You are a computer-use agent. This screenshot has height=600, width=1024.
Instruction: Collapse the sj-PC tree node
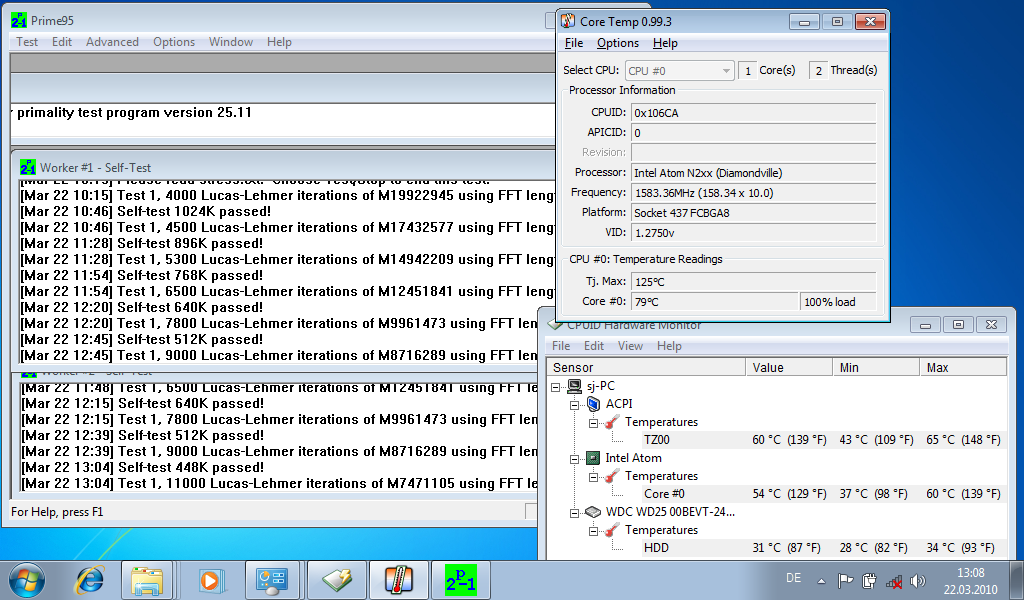point(556,387)
